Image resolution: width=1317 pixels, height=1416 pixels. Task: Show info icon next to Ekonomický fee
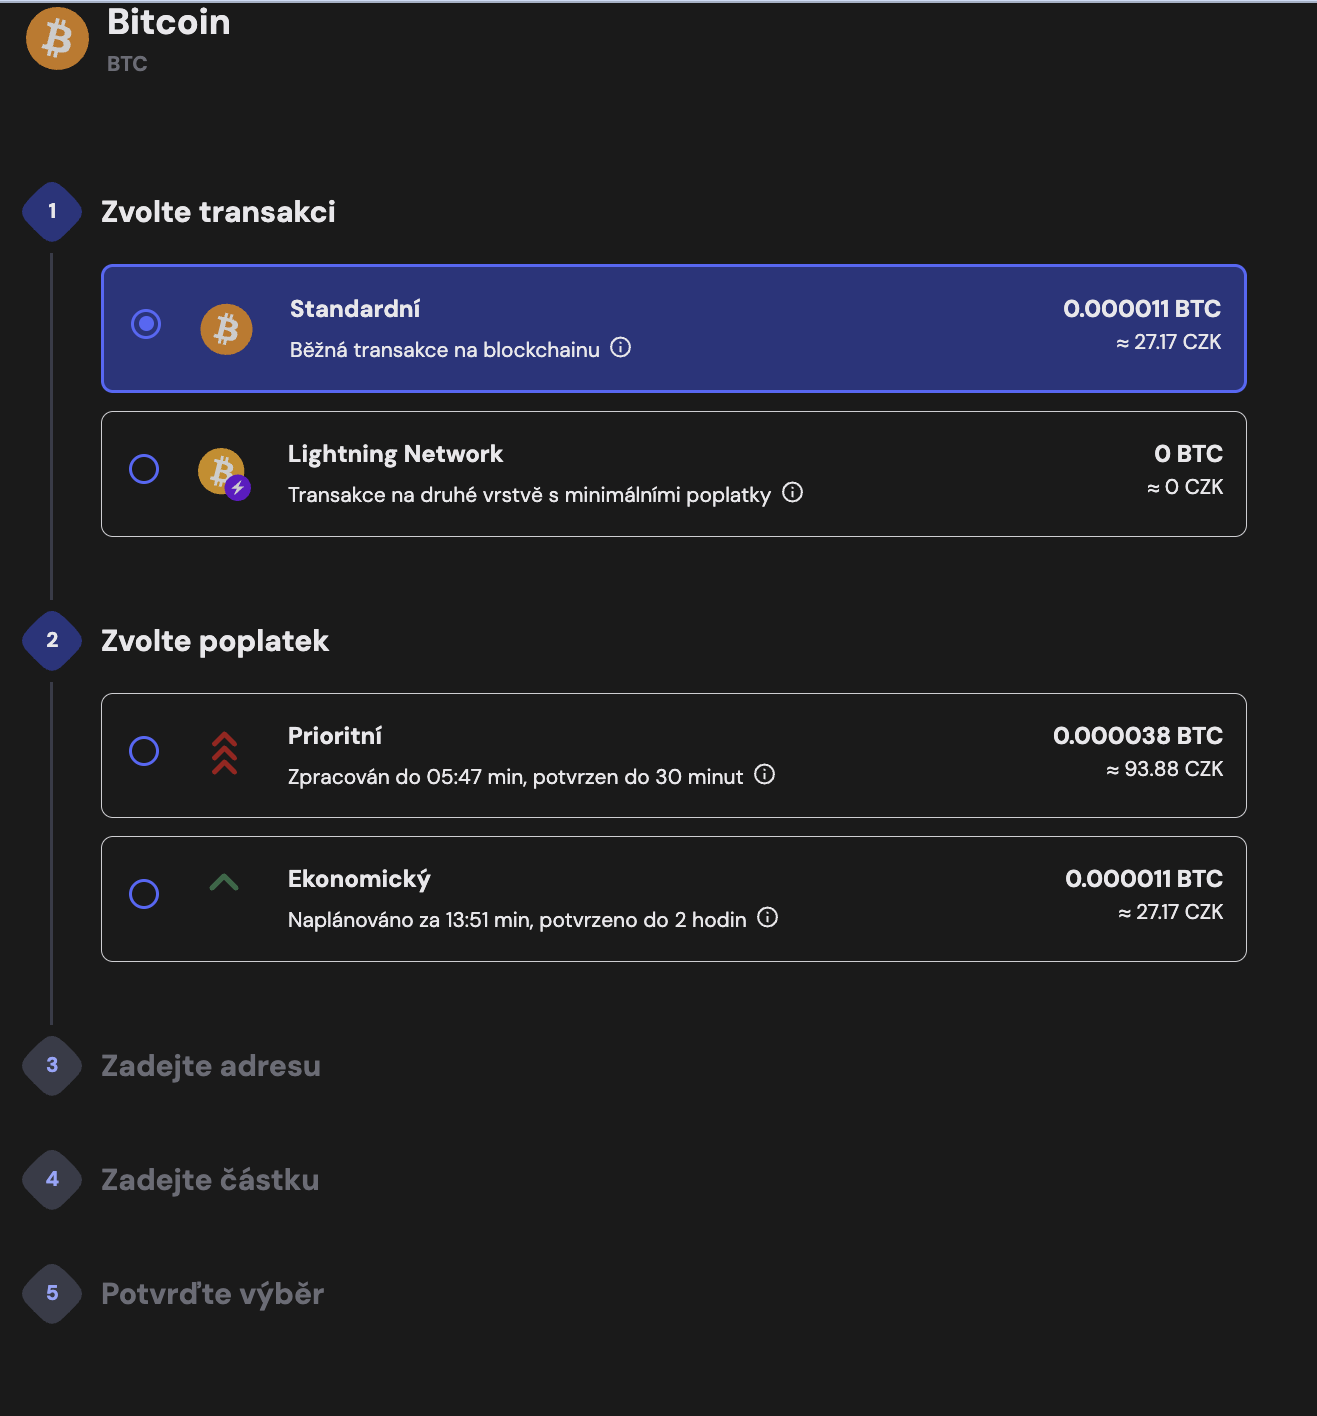point(768,917)
